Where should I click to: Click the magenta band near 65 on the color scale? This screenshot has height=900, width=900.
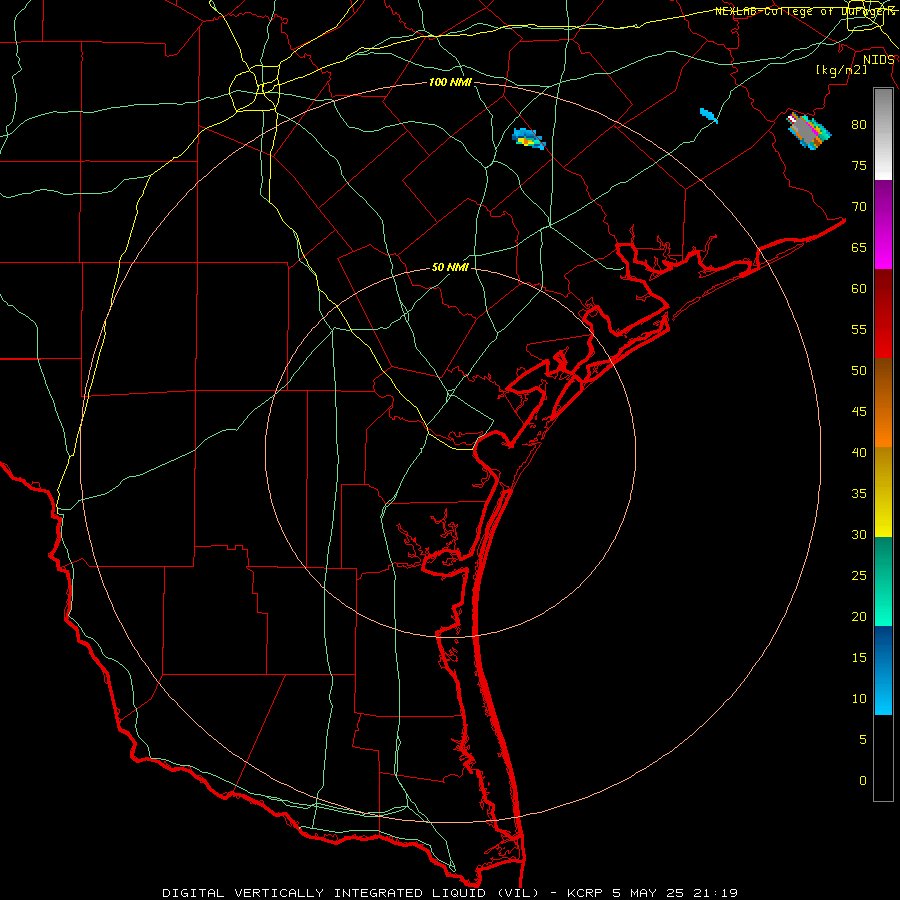click(883, 225)
